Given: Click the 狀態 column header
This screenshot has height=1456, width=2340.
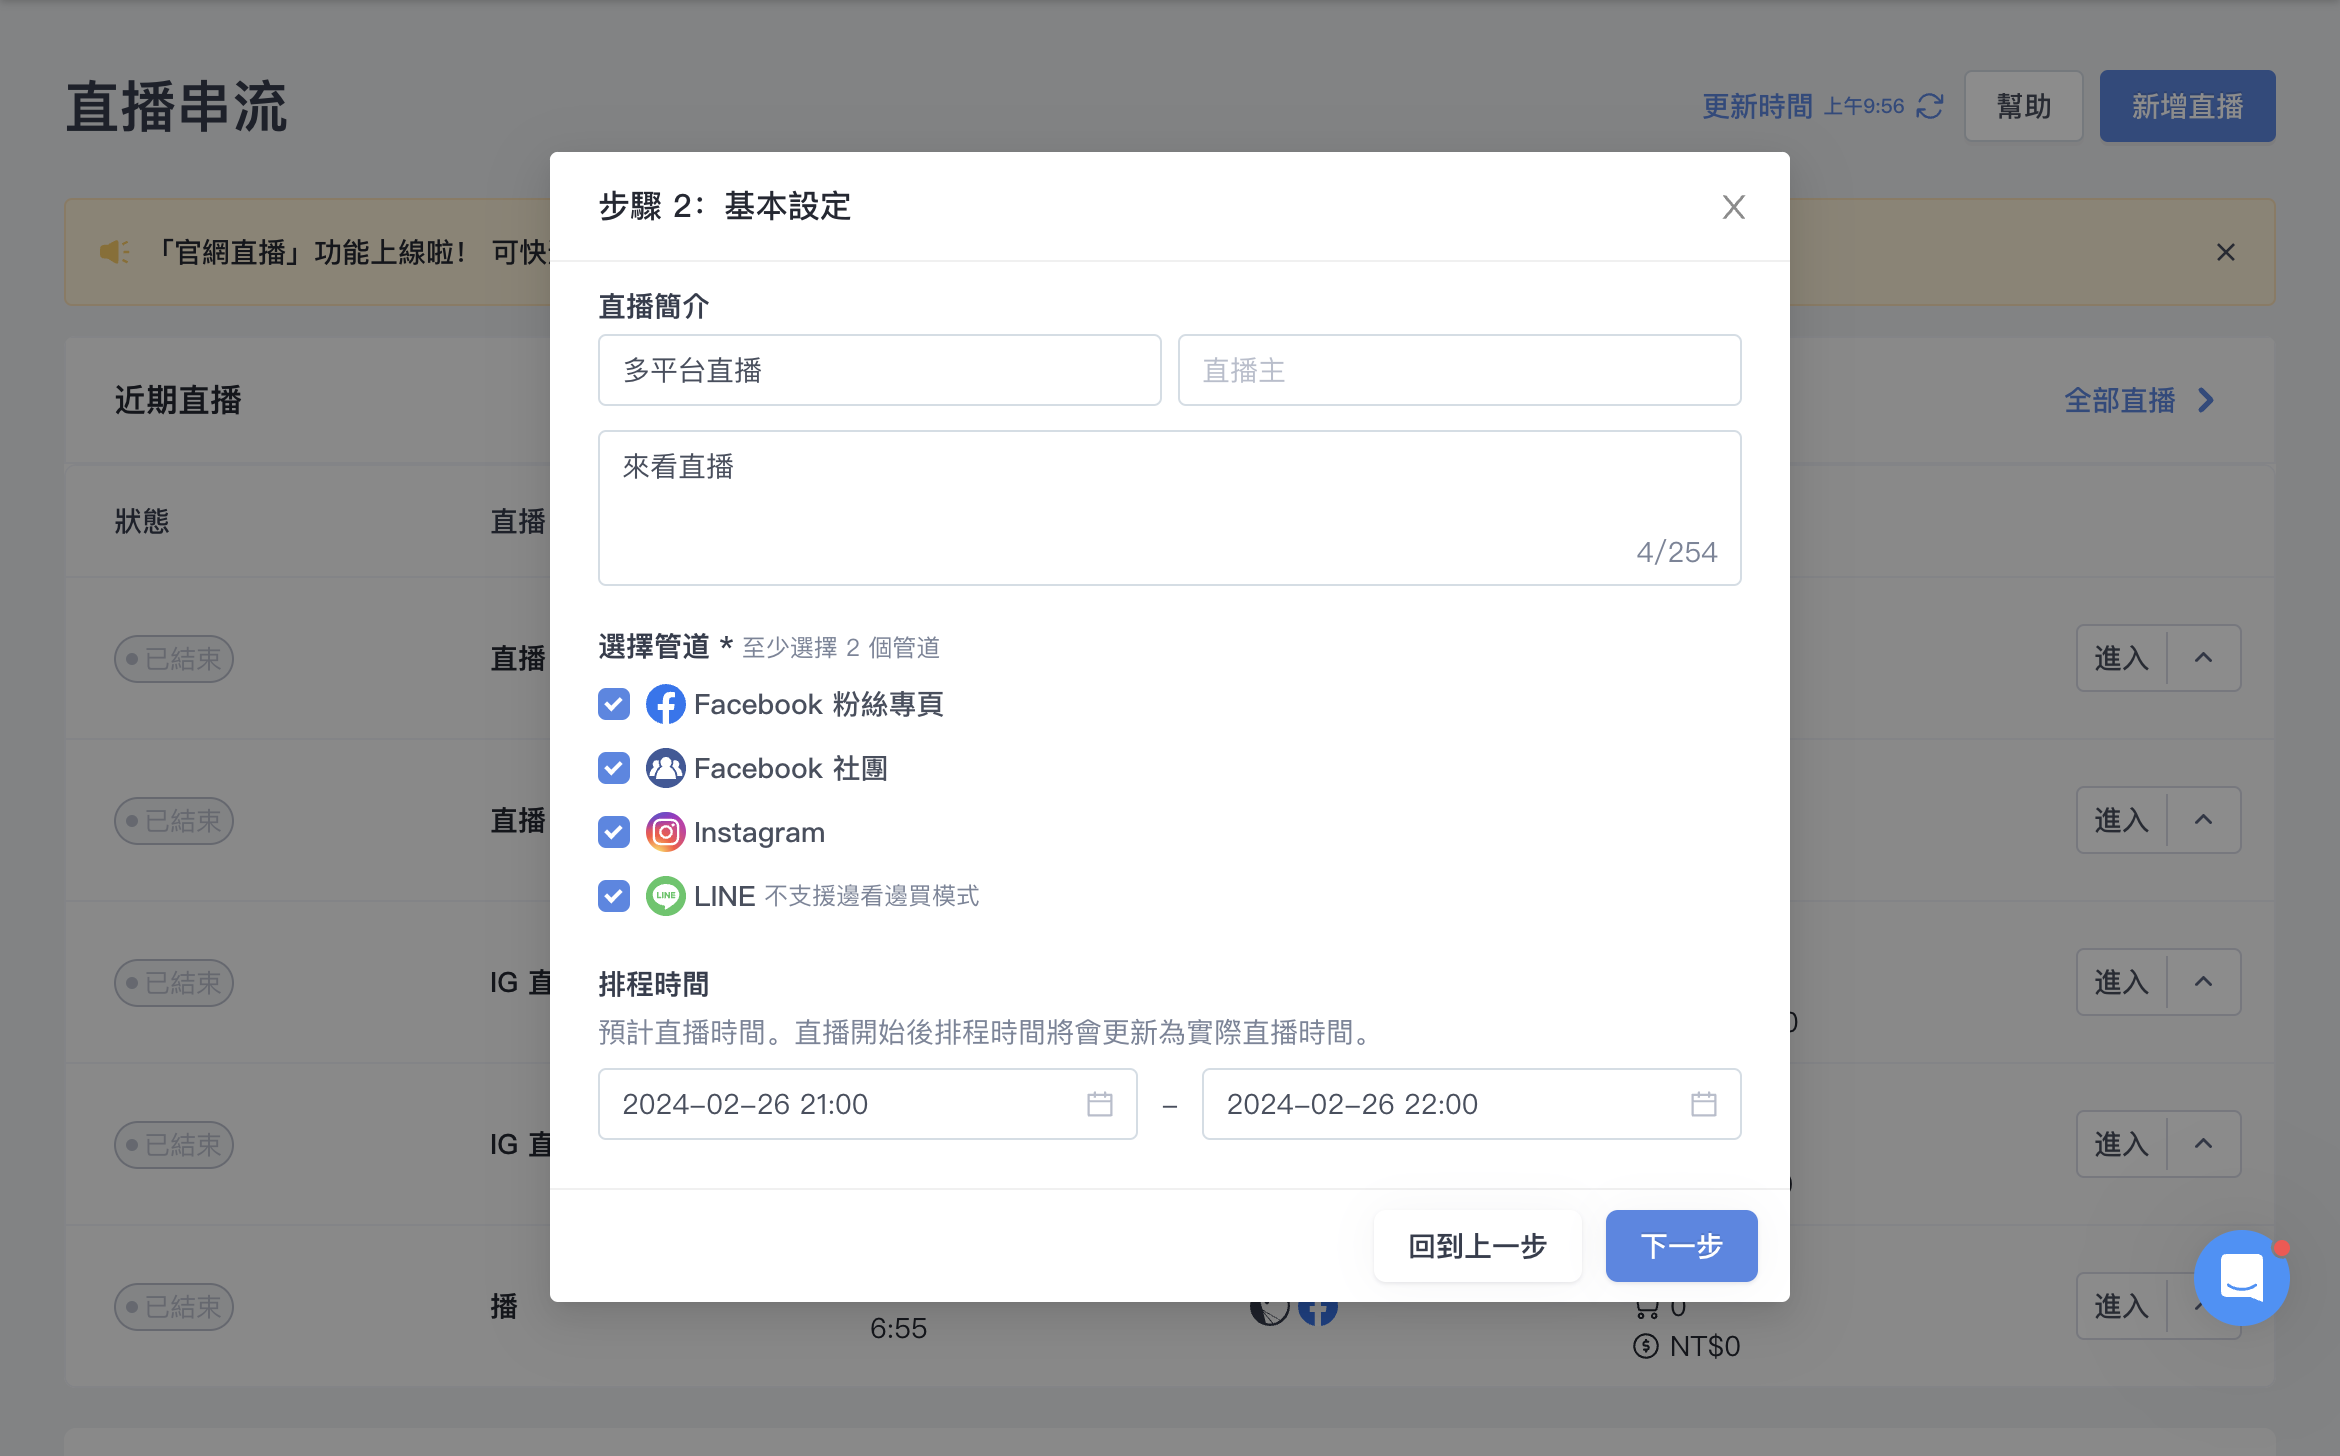Looking at the screenshot, I should (142, 521).
